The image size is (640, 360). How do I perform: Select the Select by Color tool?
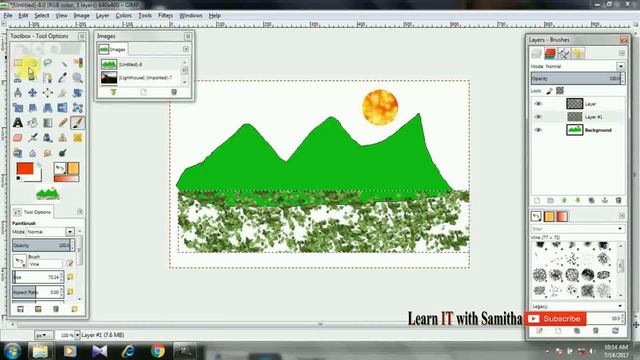click(x=78, y=62)
